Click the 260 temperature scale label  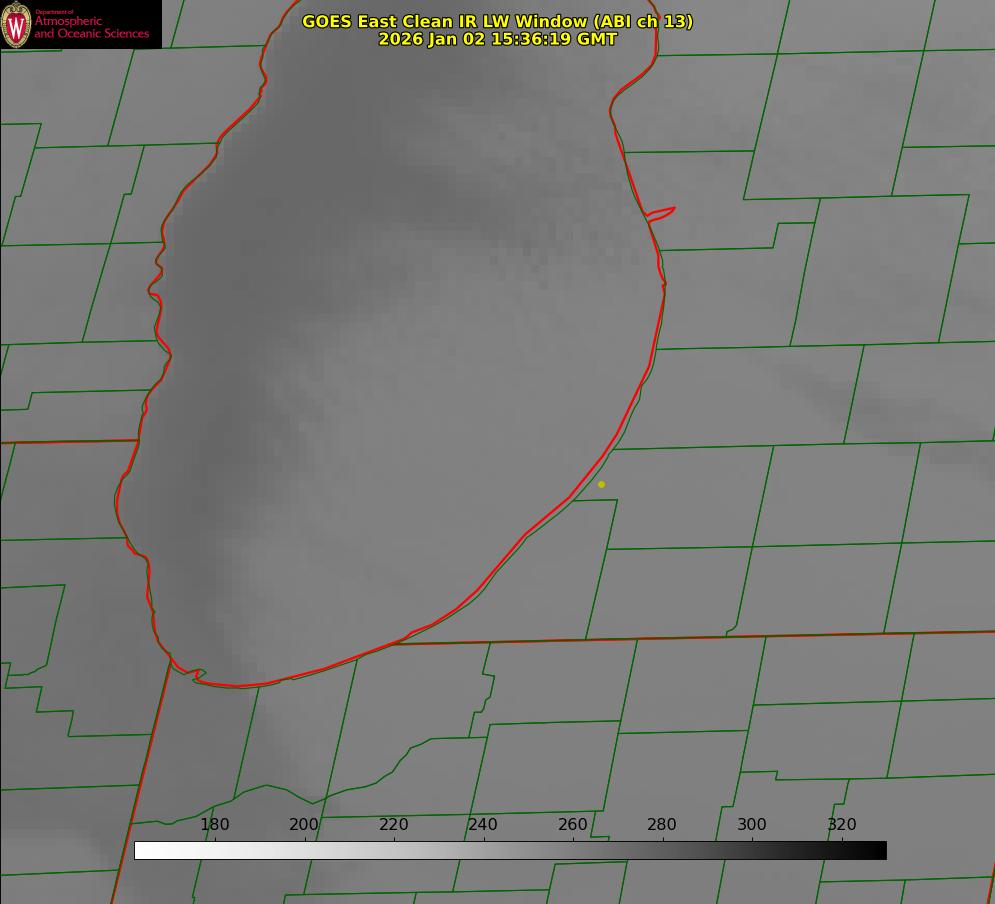[573, 825]
